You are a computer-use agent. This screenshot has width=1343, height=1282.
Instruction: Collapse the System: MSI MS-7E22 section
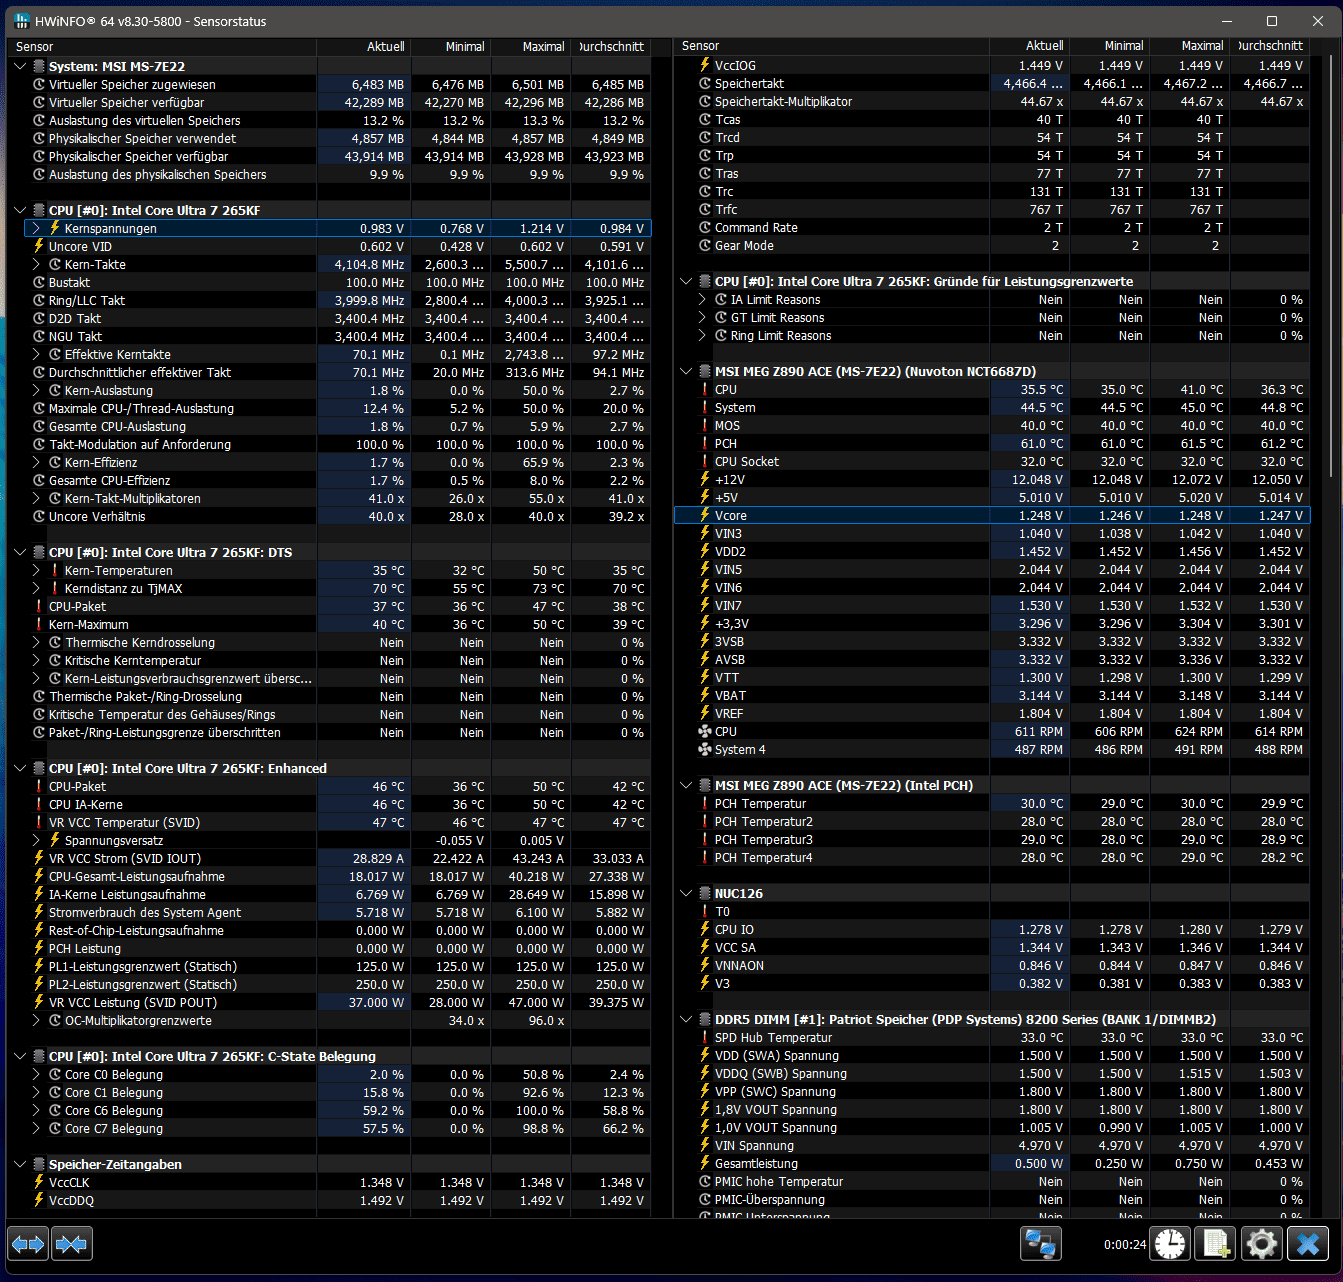[x=21, y=67]
